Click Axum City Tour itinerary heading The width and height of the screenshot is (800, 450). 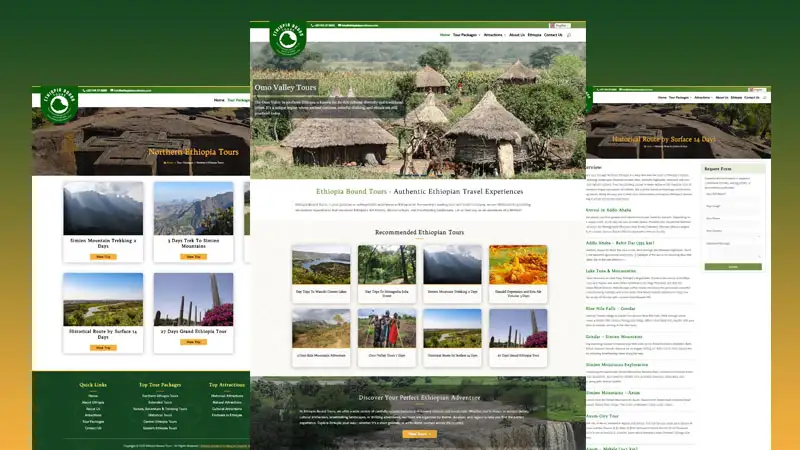602,416
